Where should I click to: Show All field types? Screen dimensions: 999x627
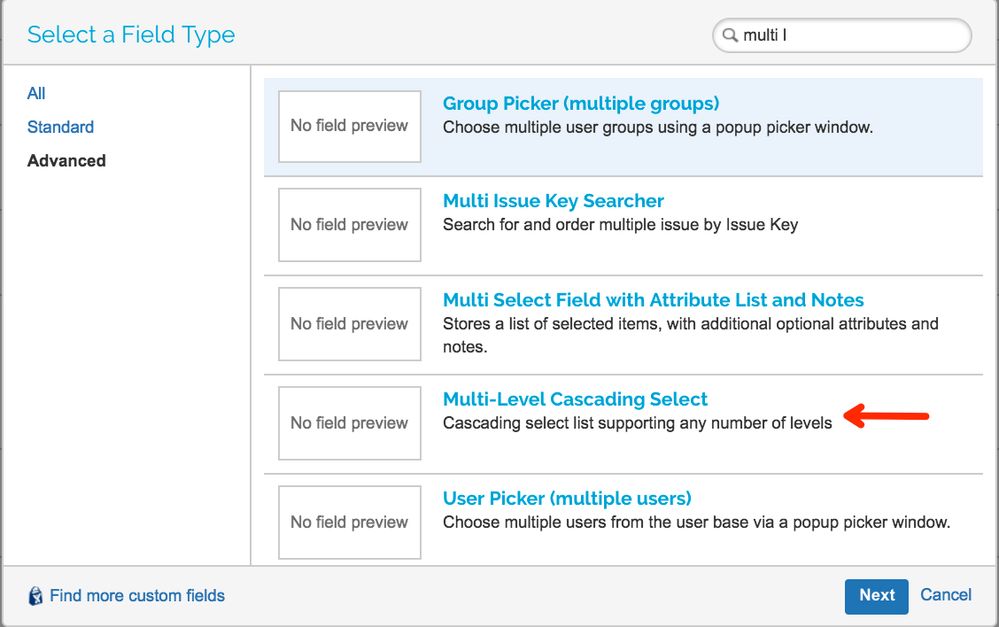coord(37,94)
